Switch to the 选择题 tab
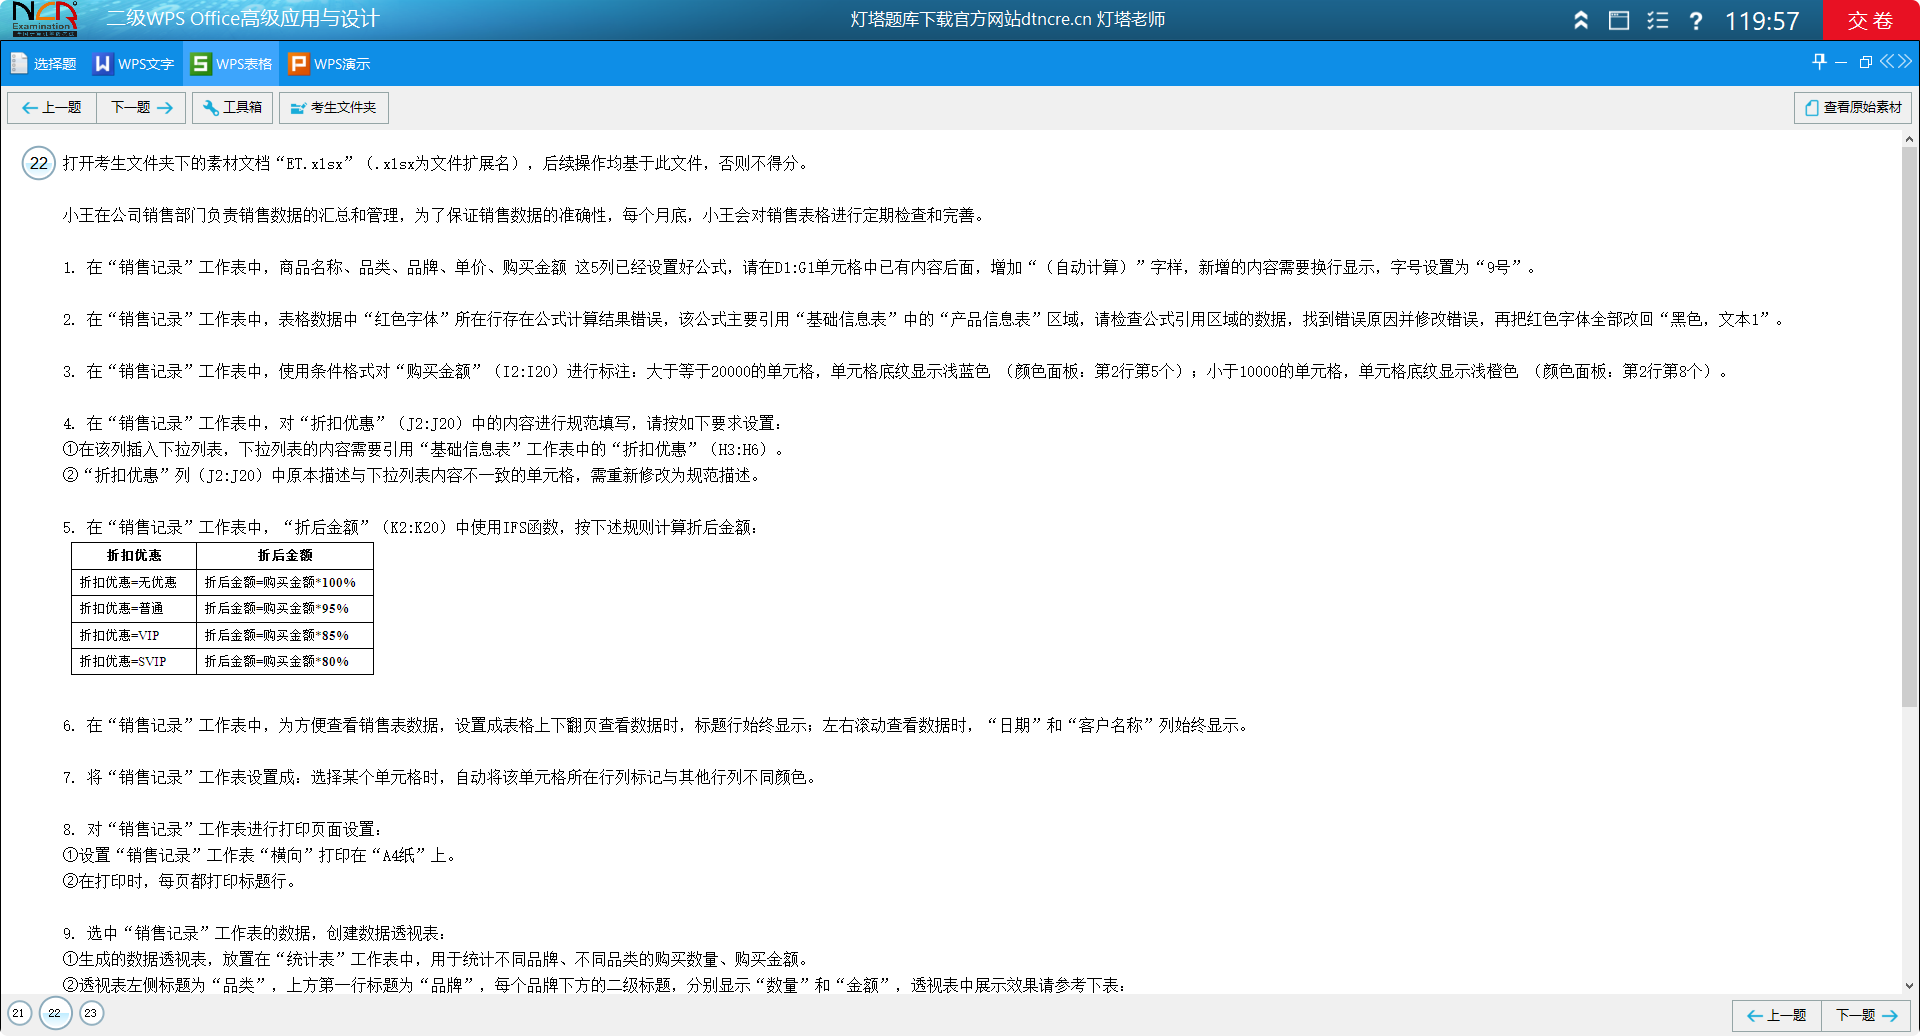This screenshot has width=1920, height=1036. click(43, 64)
